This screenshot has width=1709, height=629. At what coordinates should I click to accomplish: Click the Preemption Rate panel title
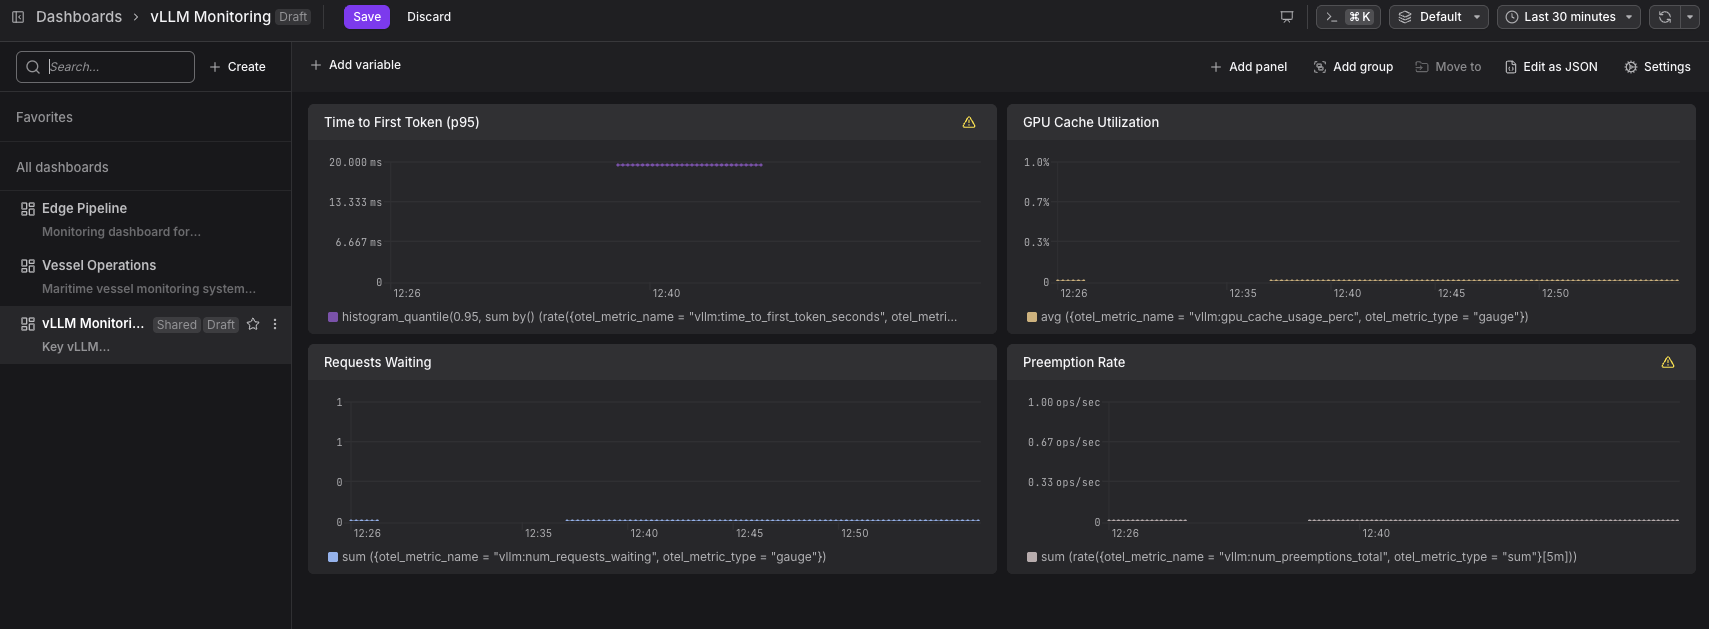1074,362
